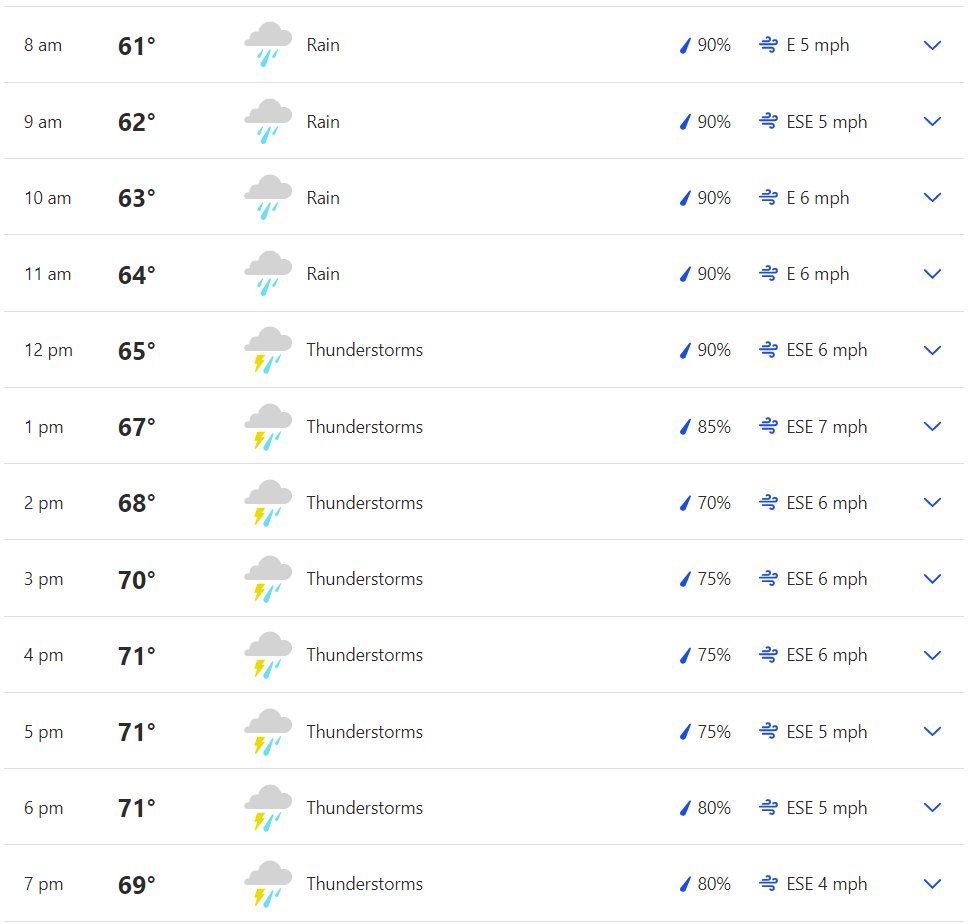The image size is (973, 924).
Task: Click the raindrop icon next to 70%
Action: tap(685, 503)
